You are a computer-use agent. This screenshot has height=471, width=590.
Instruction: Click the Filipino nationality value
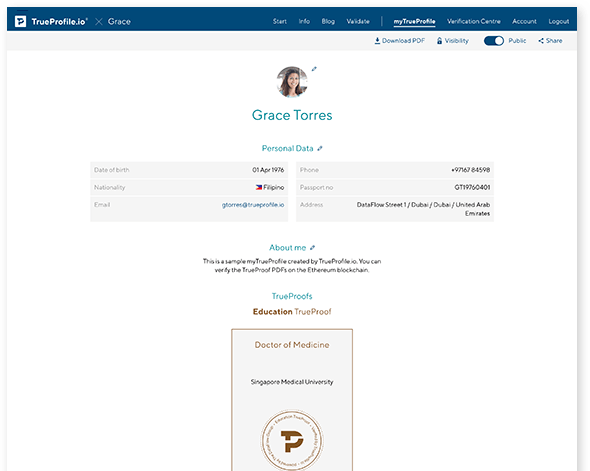[x=274, y=187]
